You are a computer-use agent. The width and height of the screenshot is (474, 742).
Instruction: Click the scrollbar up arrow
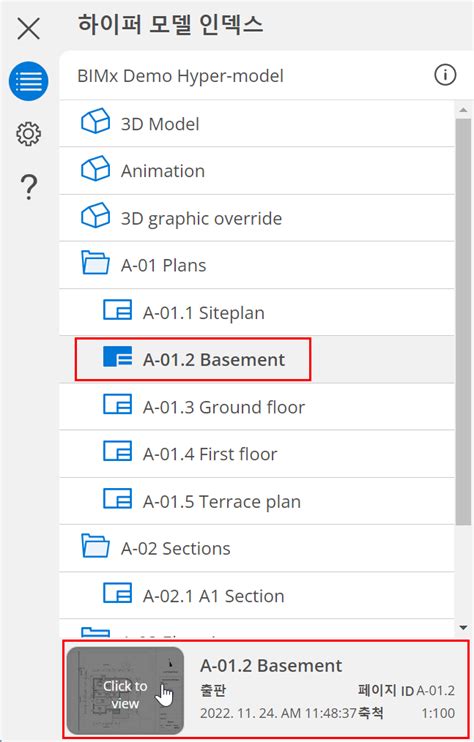[463, 110]
